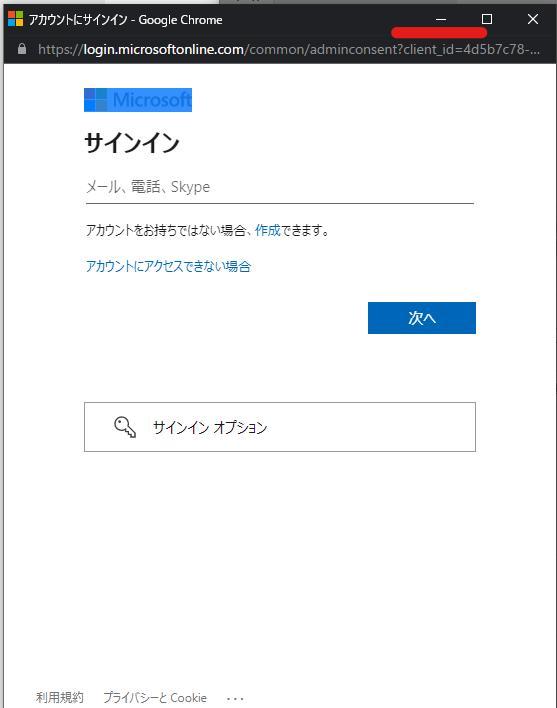
Task: Minimize the Chrome sign-in window
Action: coord(441,19)
